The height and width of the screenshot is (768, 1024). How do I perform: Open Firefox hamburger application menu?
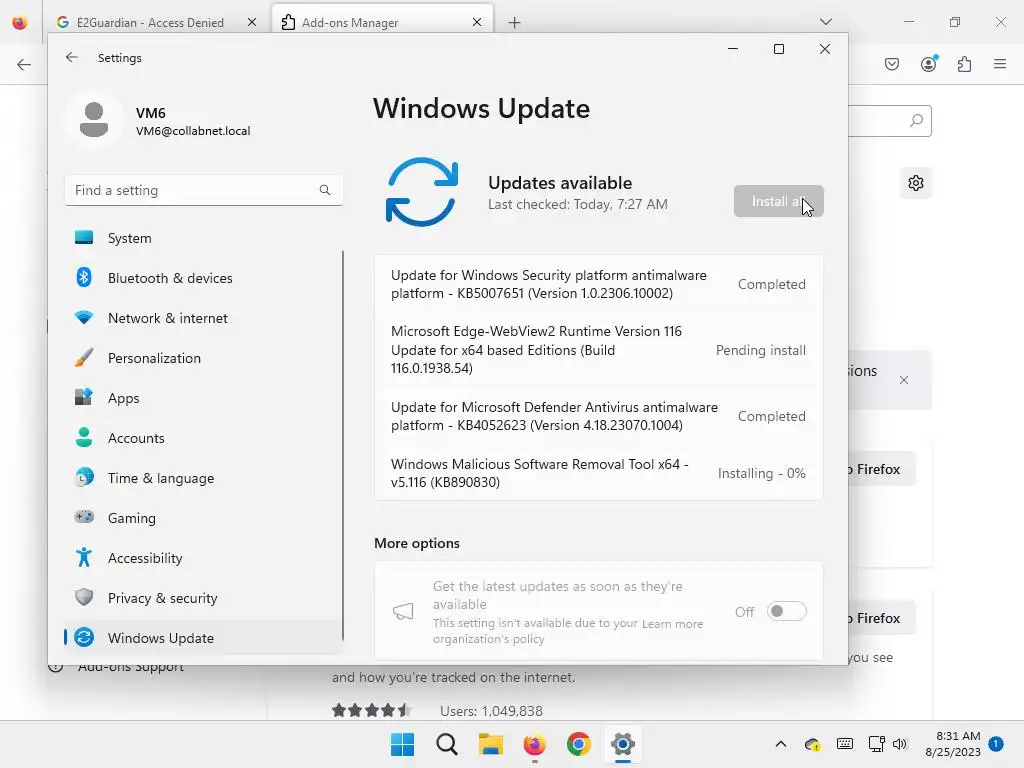[1000, 64]
